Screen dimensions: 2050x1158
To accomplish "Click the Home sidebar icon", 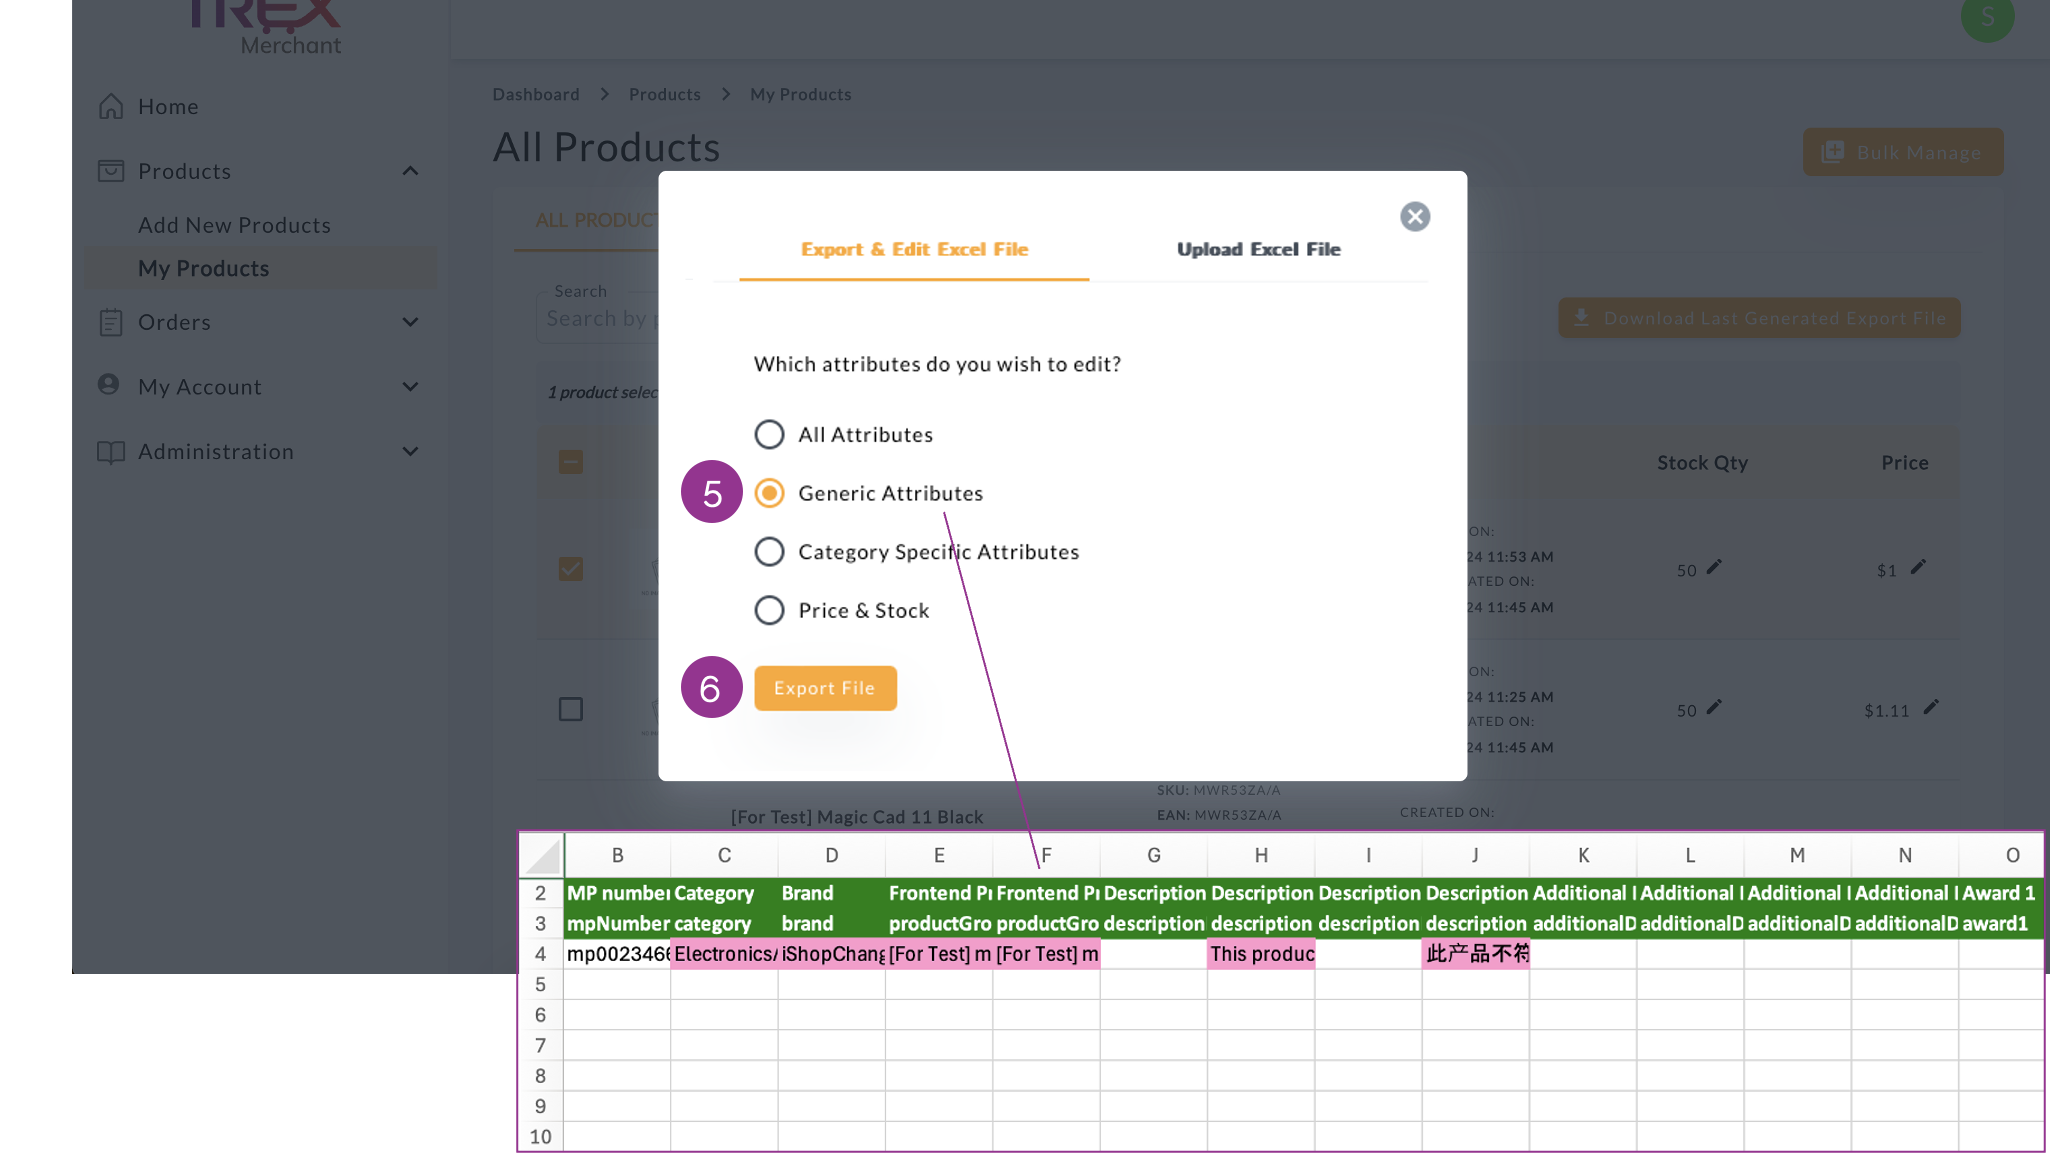I will pyautogui.click(x=111, y=106).
